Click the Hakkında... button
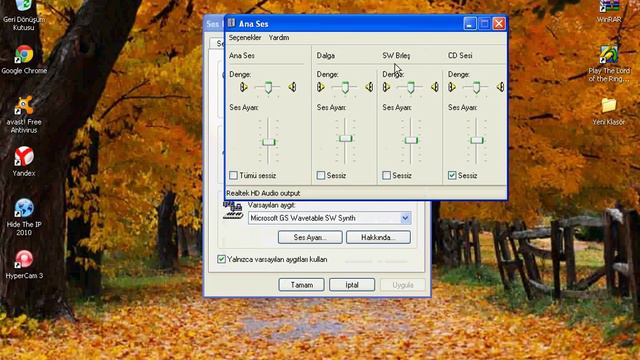Screen dimensions: 640x360 (x=378, y=237)
